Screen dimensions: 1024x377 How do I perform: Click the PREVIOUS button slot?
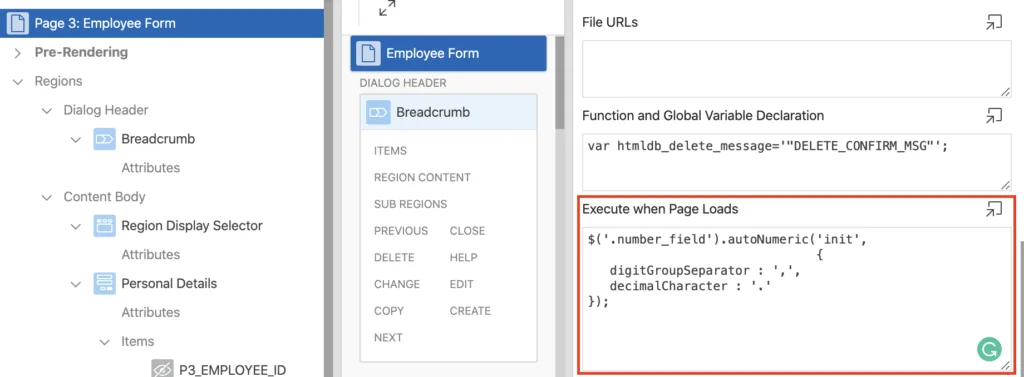[x=401, y=231]
